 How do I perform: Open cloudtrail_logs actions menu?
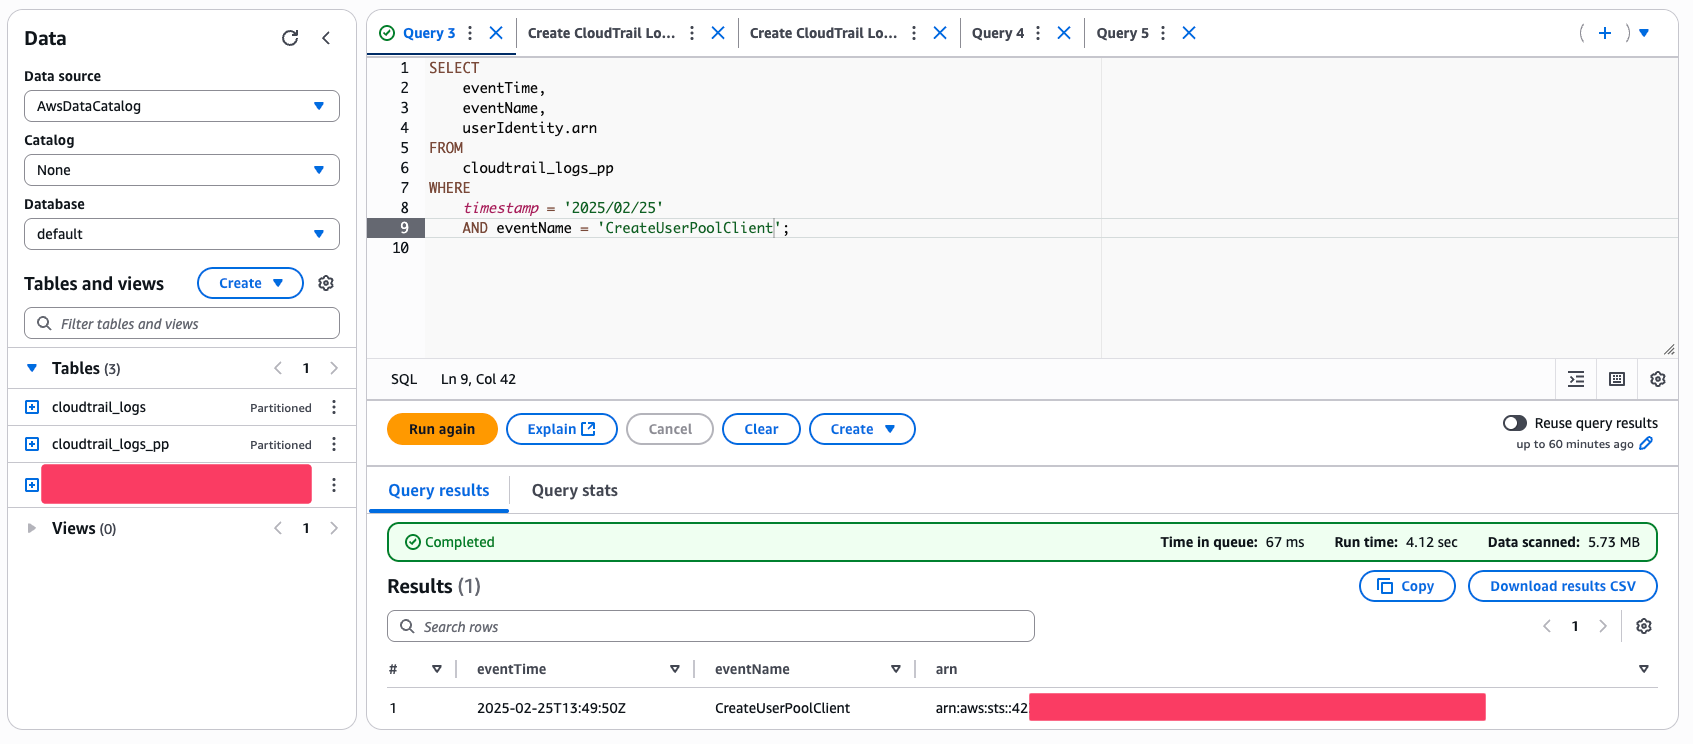[334, 407]
